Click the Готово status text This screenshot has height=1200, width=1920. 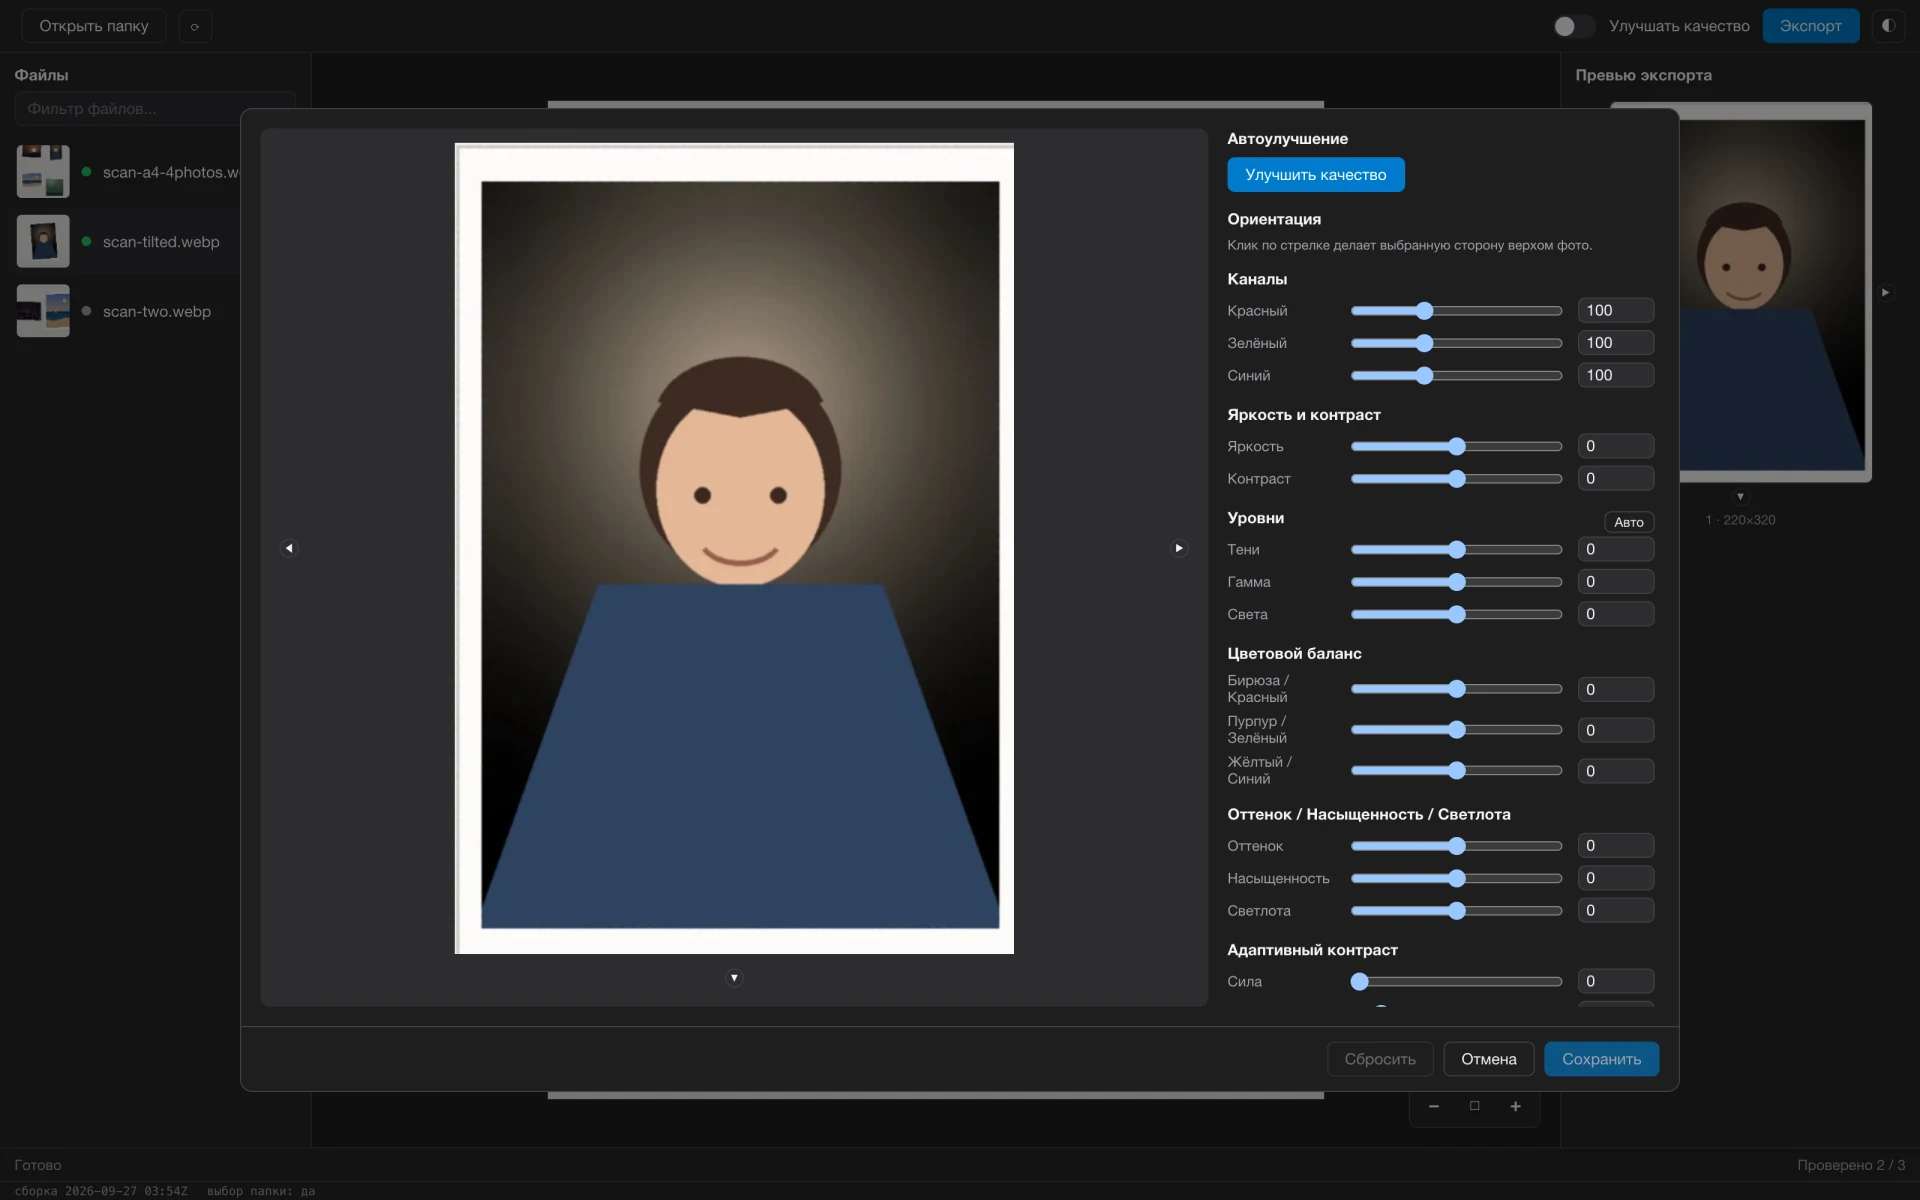38,1165
